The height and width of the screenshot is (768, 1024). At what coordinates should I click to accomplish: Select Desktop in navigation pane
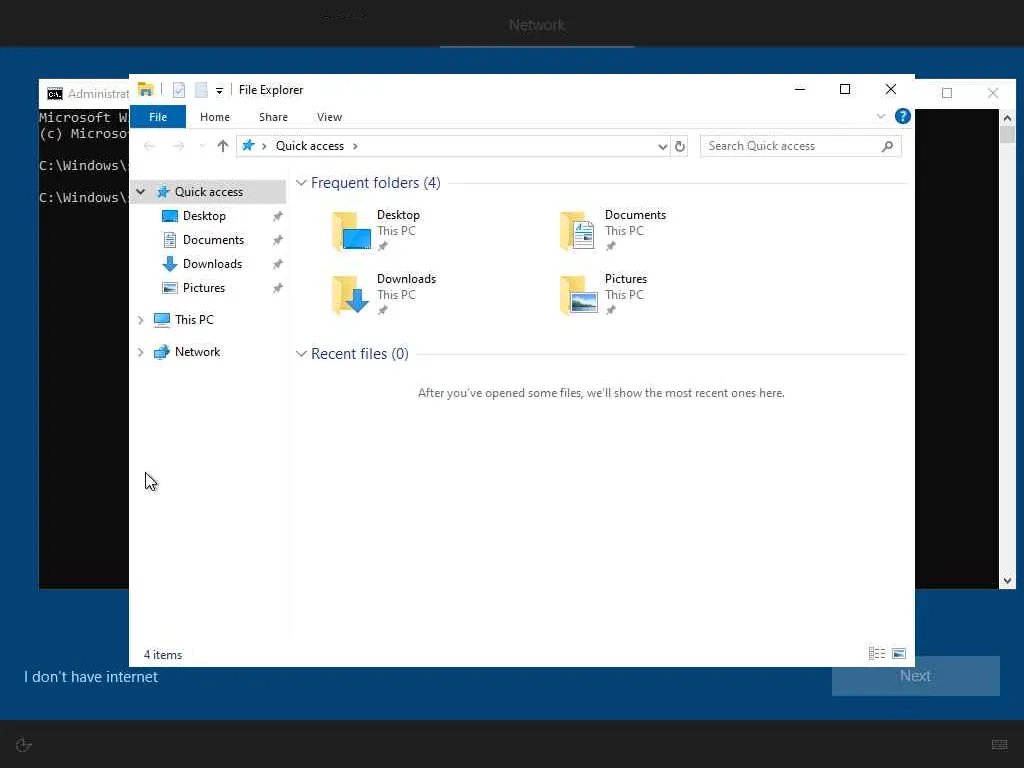204,216
